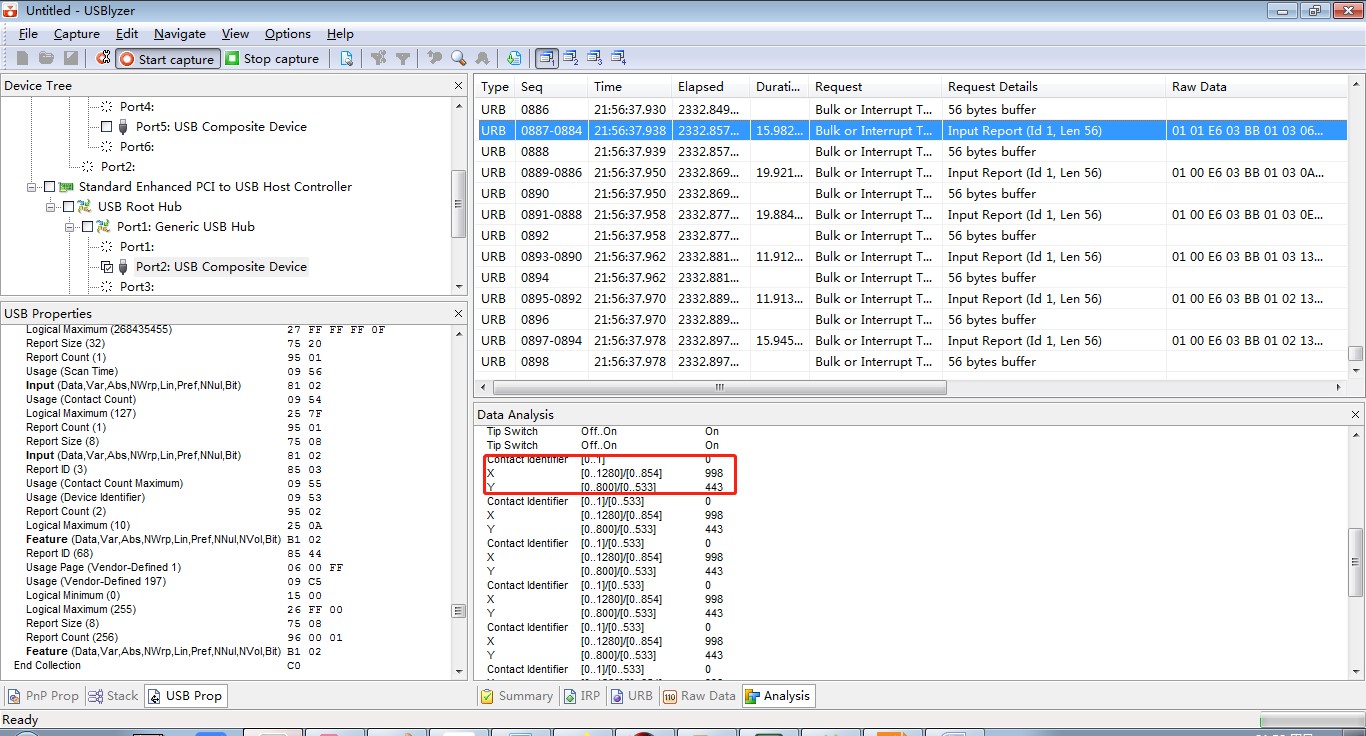Click the USB plug icon of Port5 device
The image size is (1366, 736).
(x=123, y=127)
